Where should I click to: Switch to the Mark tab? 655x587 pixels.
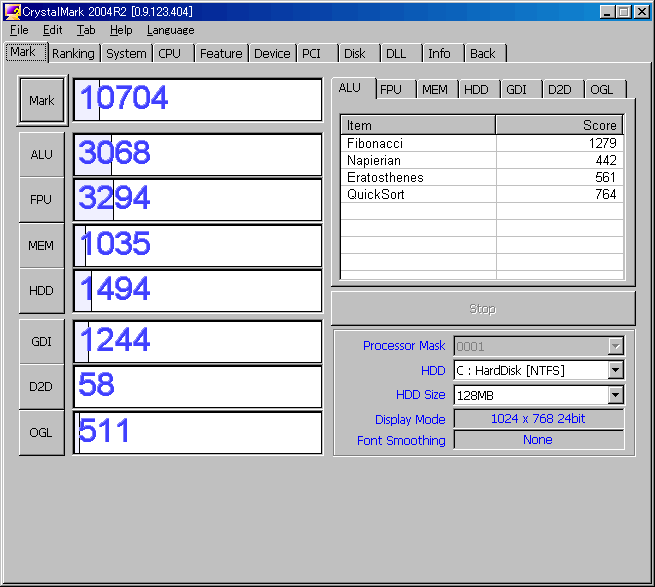tap(26, 52)
